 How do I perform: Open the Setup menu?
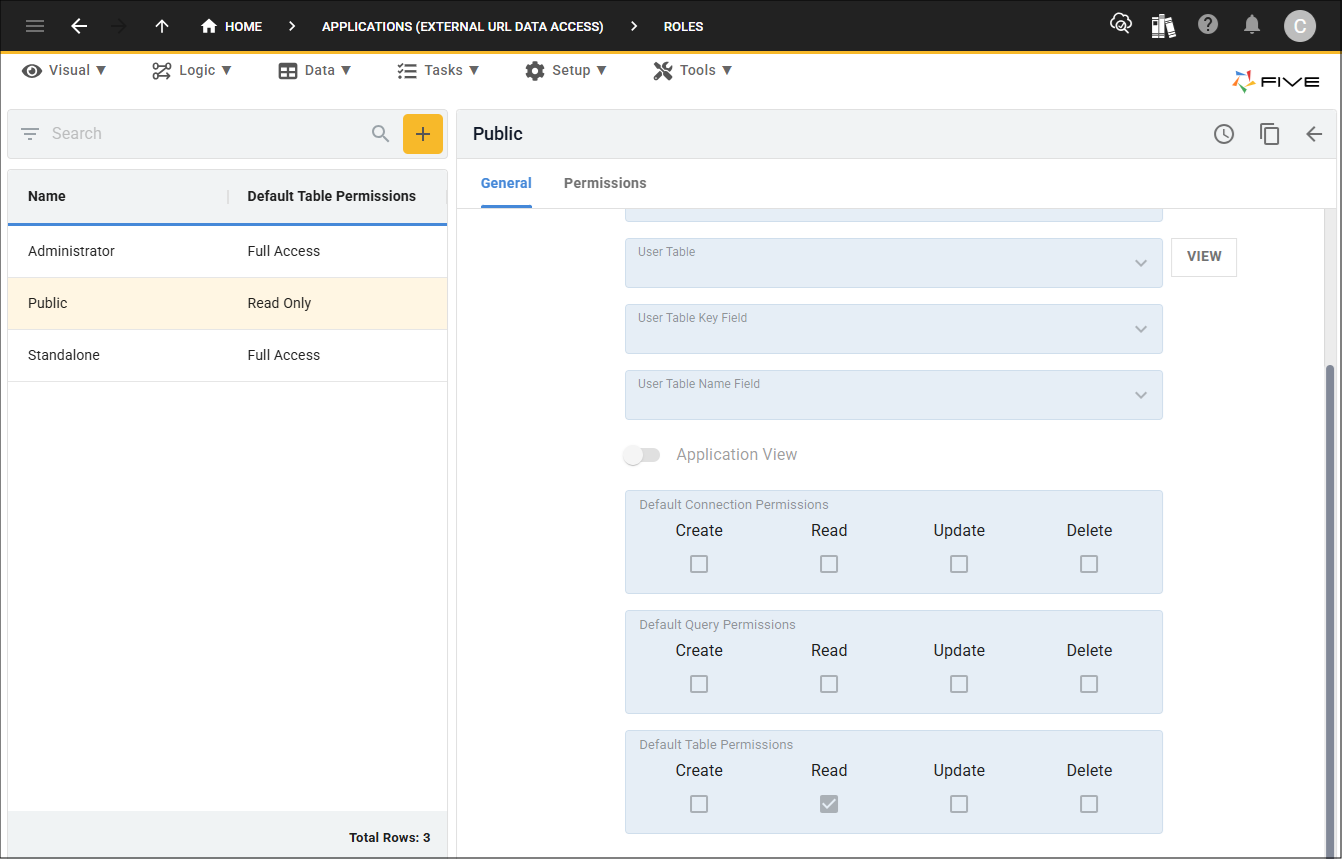566,70
